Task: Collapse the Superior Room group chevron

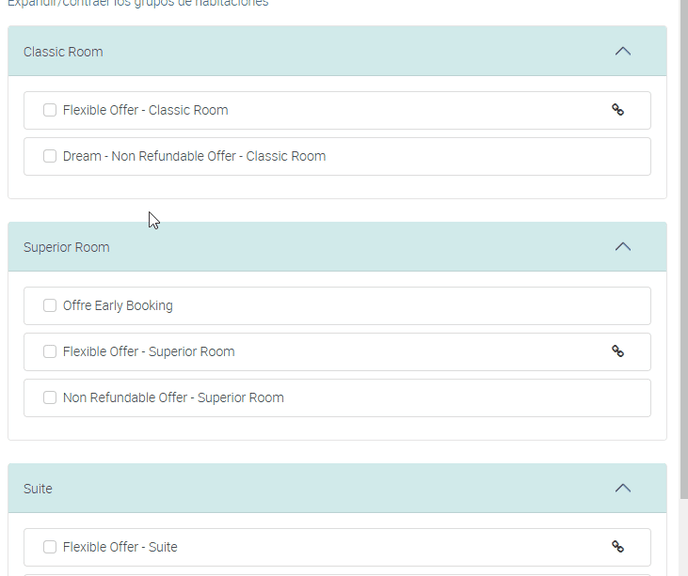Action: tap(623, 247)
